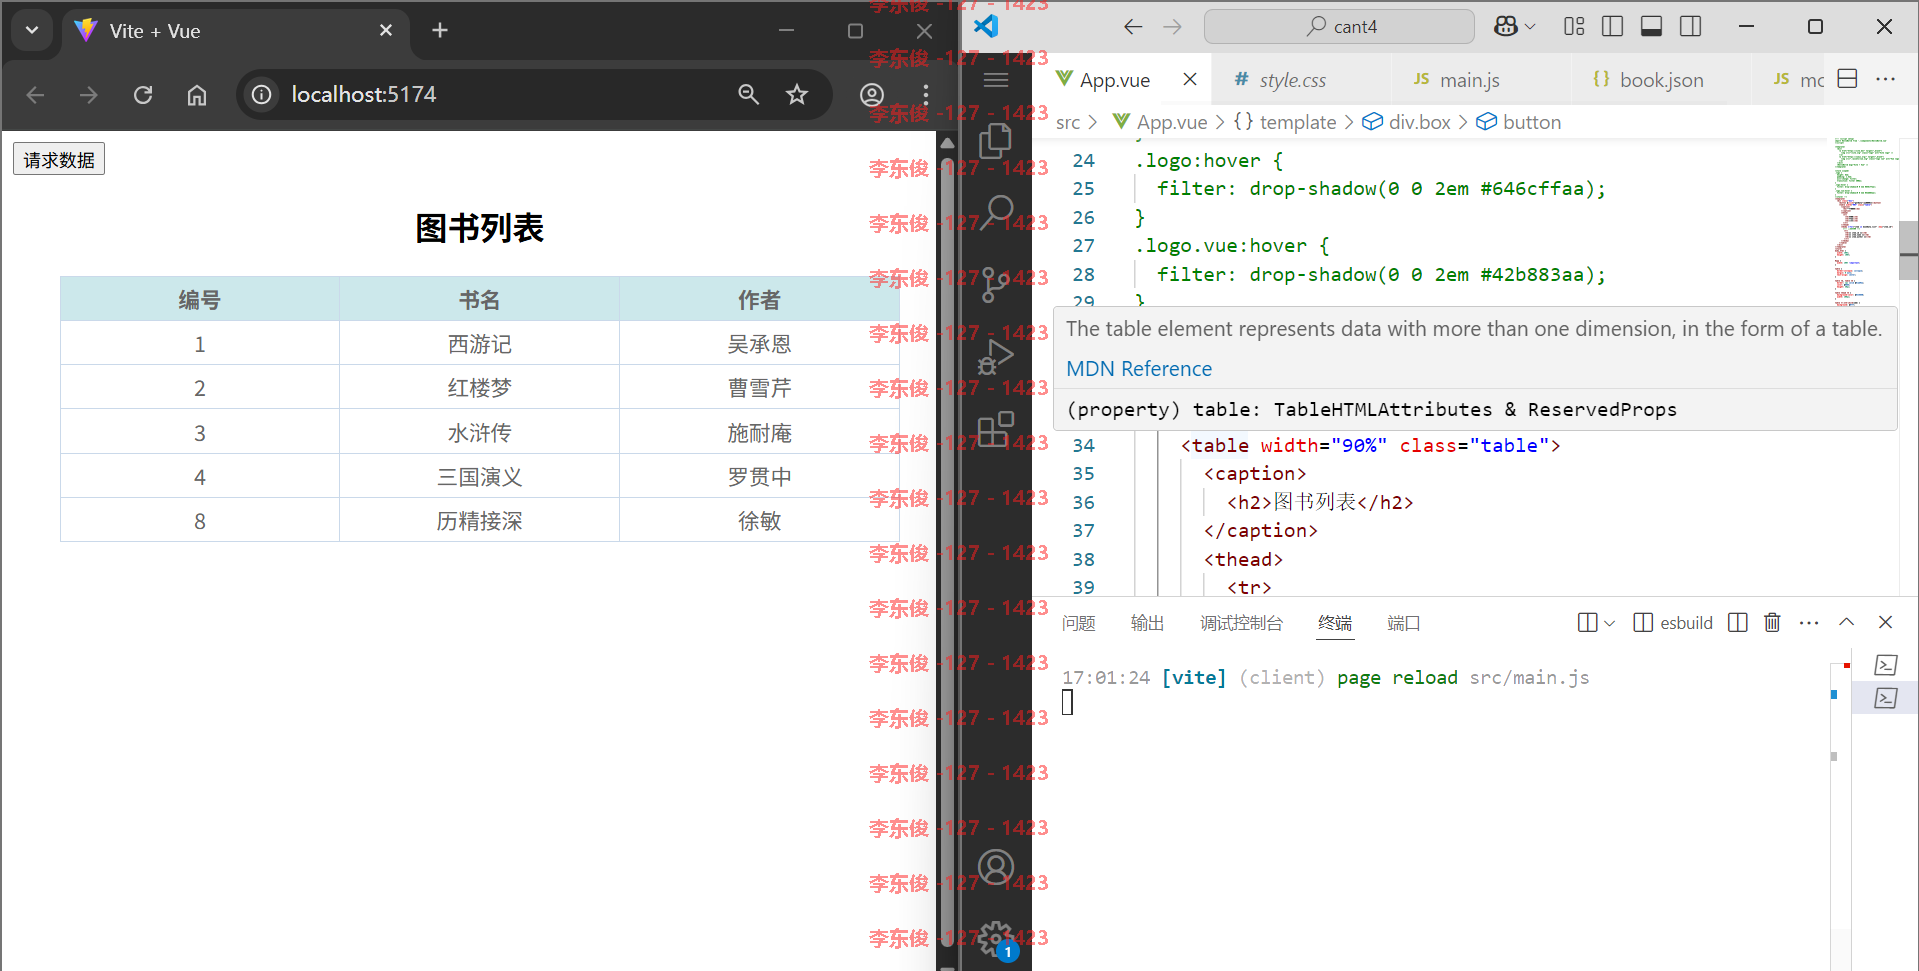This screenshot has height=971, width=1919.
Task: Open Customize Layout icon
Action: [x=1574, y=27]
